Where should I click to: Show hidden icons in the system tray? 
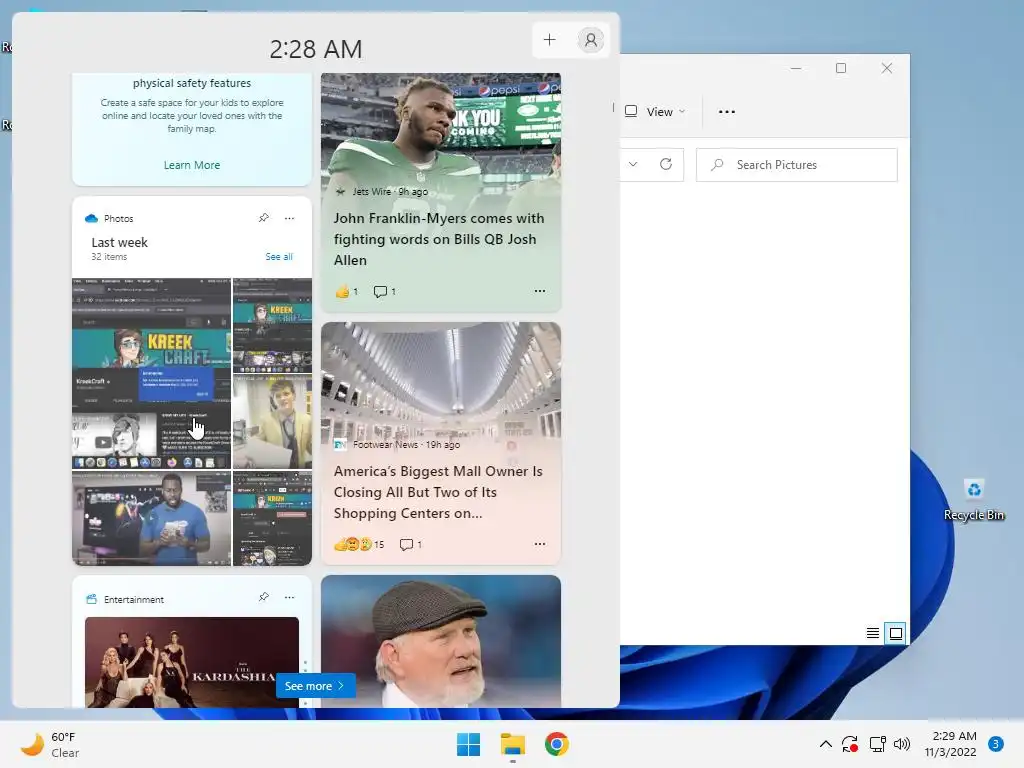coord(825,744)
